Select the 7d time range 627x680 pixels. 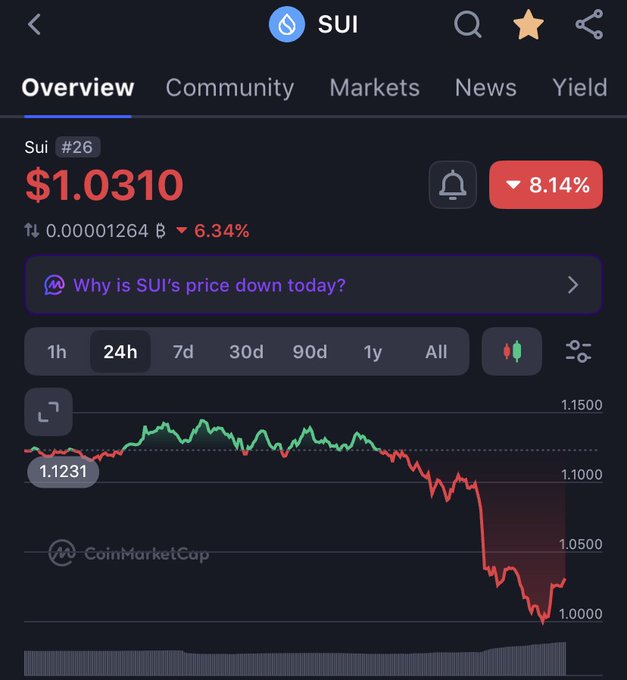[183, 352]
